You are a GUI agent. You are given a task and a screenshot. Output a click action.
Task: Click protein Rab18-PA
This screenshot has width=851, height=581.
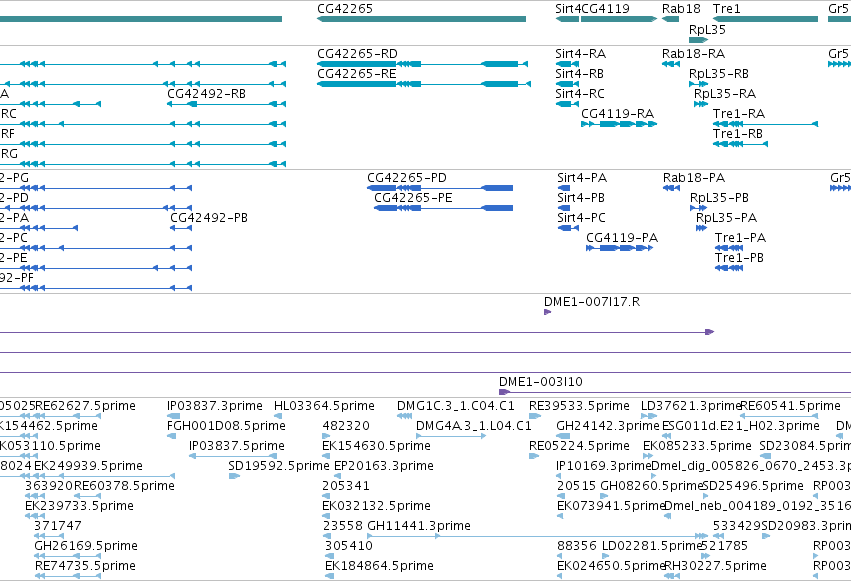coord(694,178)
